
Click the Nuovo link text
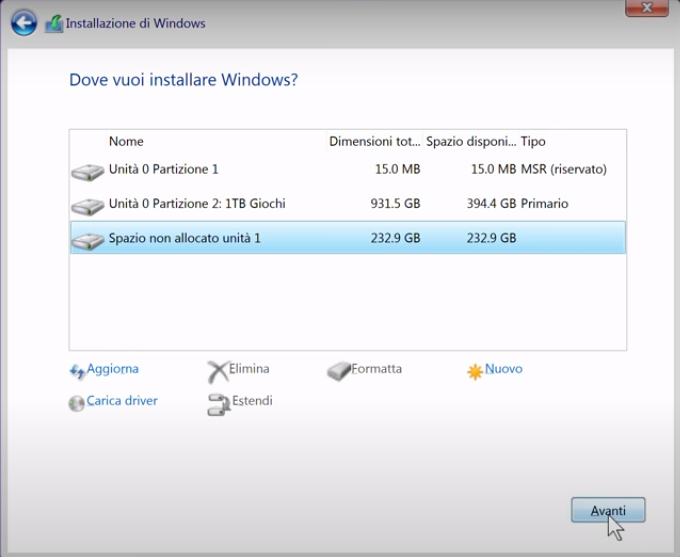point(504,369)
